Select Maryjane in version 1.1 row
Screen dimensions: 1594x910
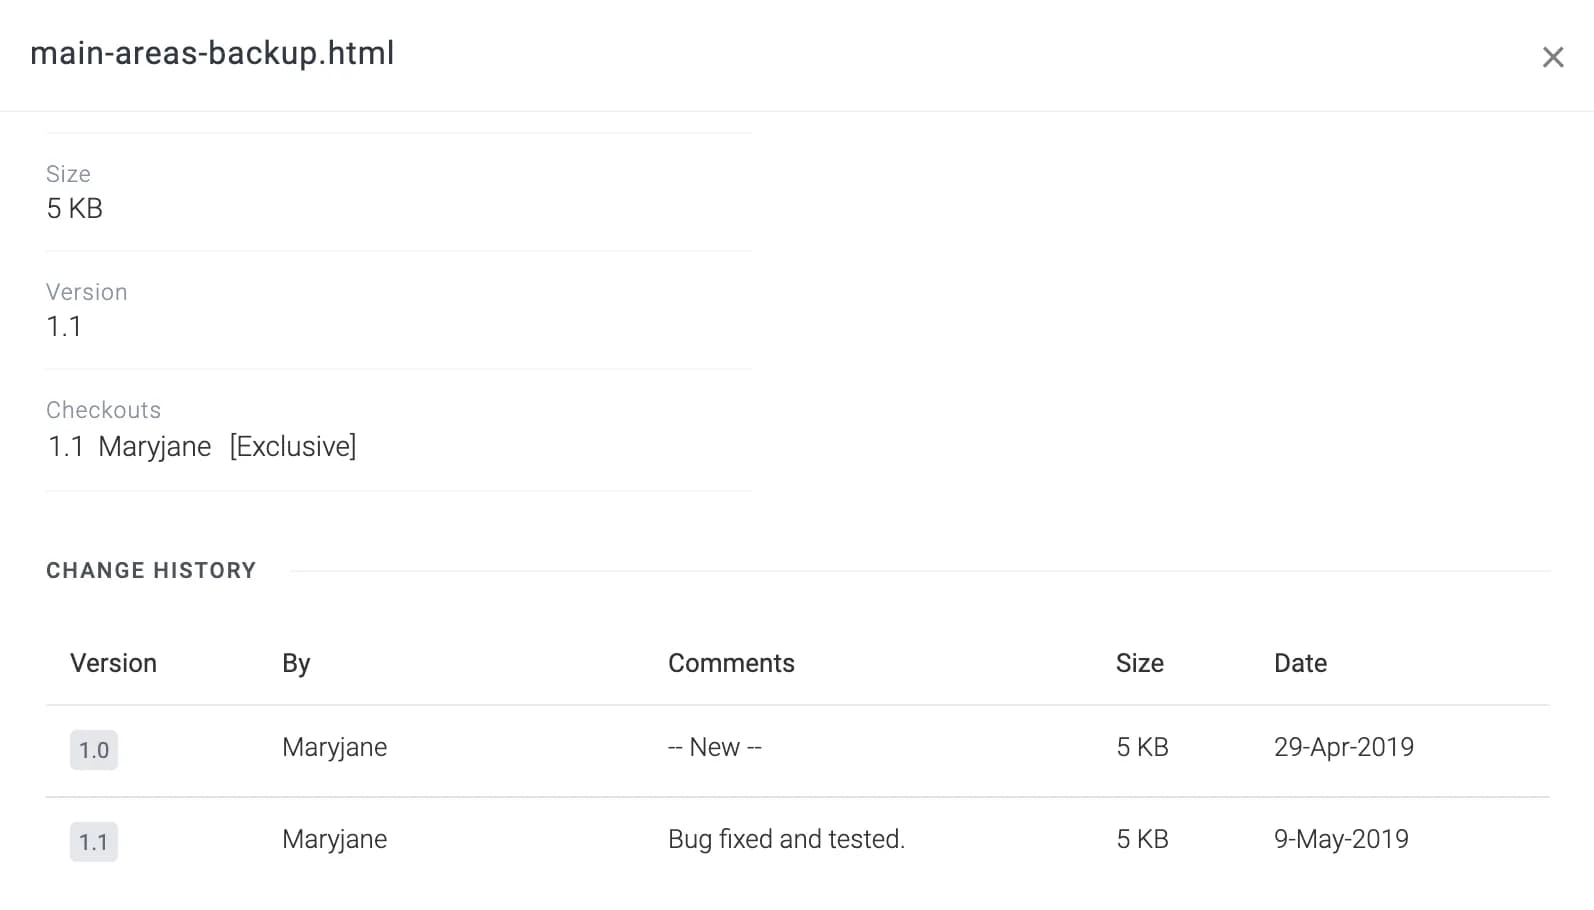coord(334,840)
